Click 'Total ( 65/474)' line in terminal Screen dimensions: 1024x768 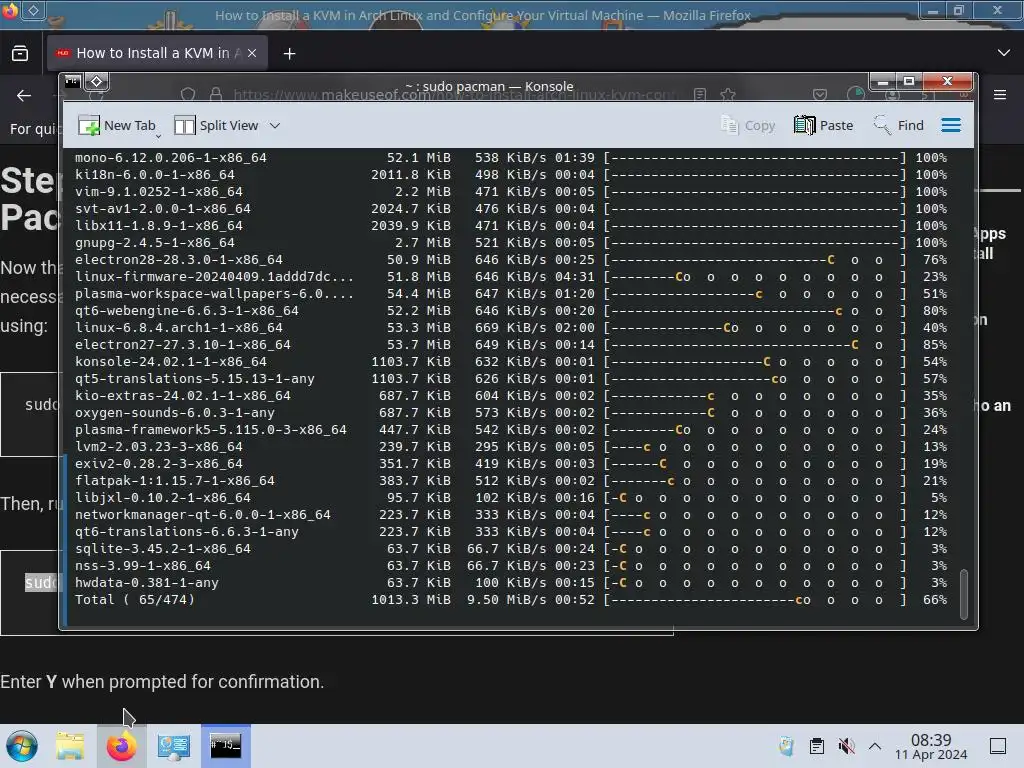pos(511,600)
